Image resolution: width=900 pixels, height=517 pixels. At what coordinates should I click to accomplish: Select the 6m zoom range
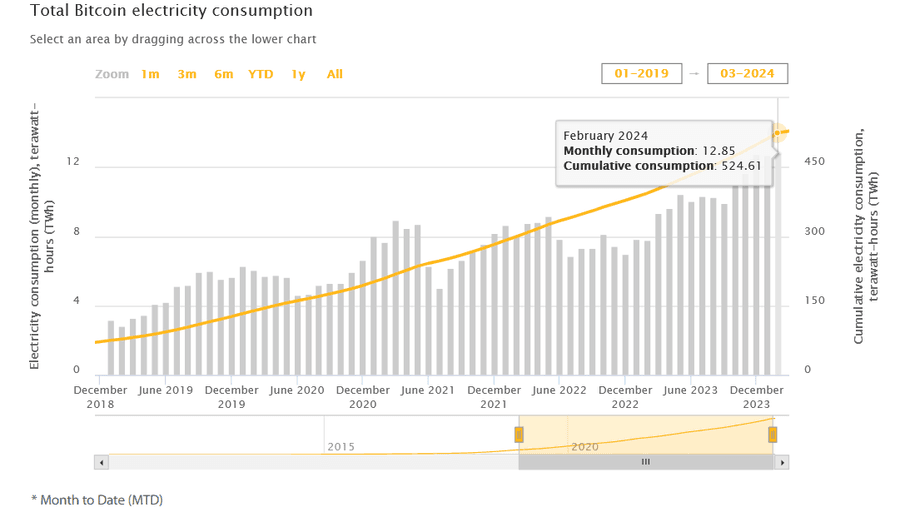(x=224, y=74)
